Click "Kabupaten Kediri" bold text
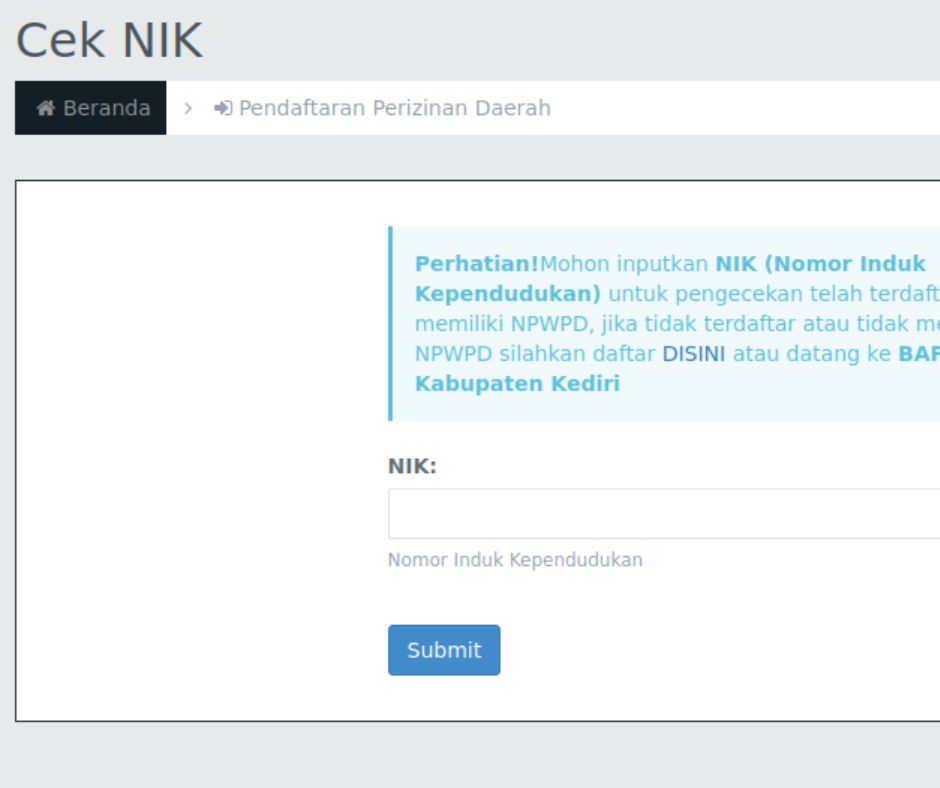Screen dimensions: 940x788 [517, 384]
